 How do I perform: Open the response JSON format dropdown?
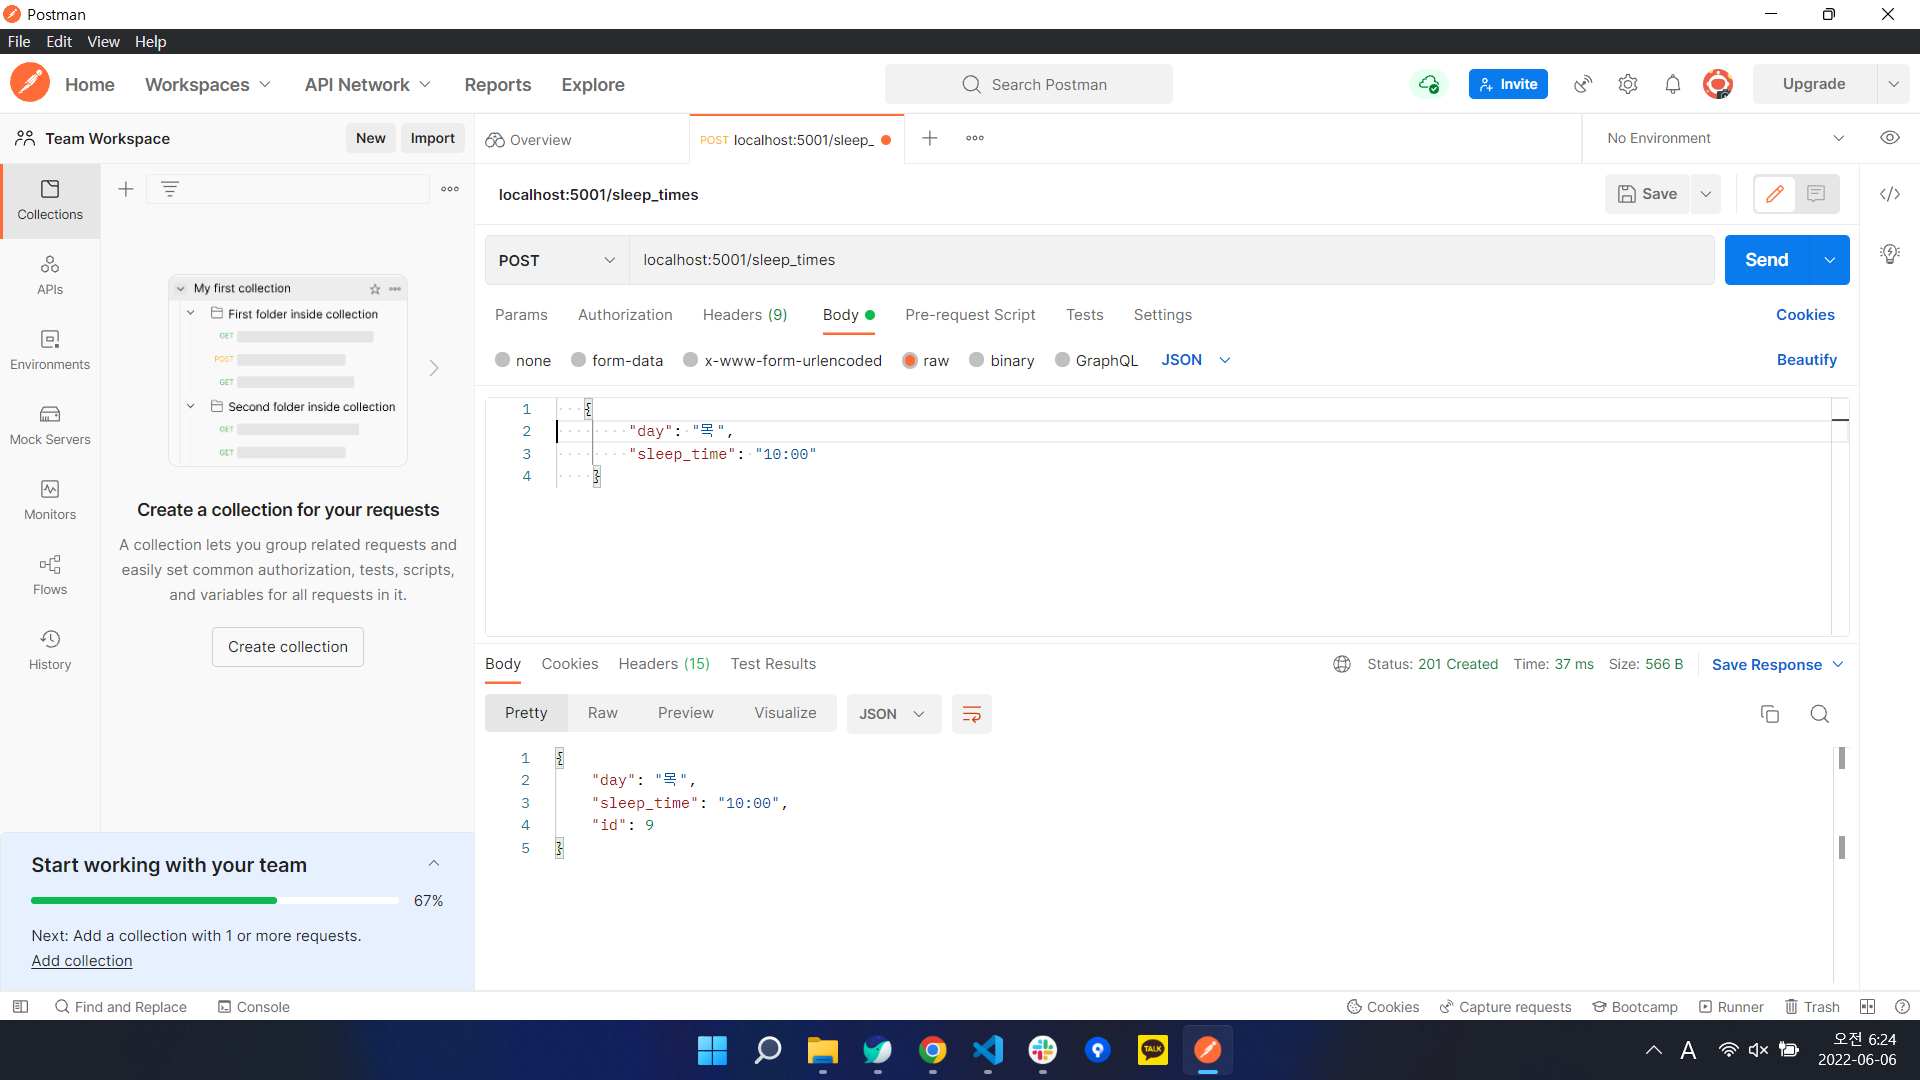893,714
